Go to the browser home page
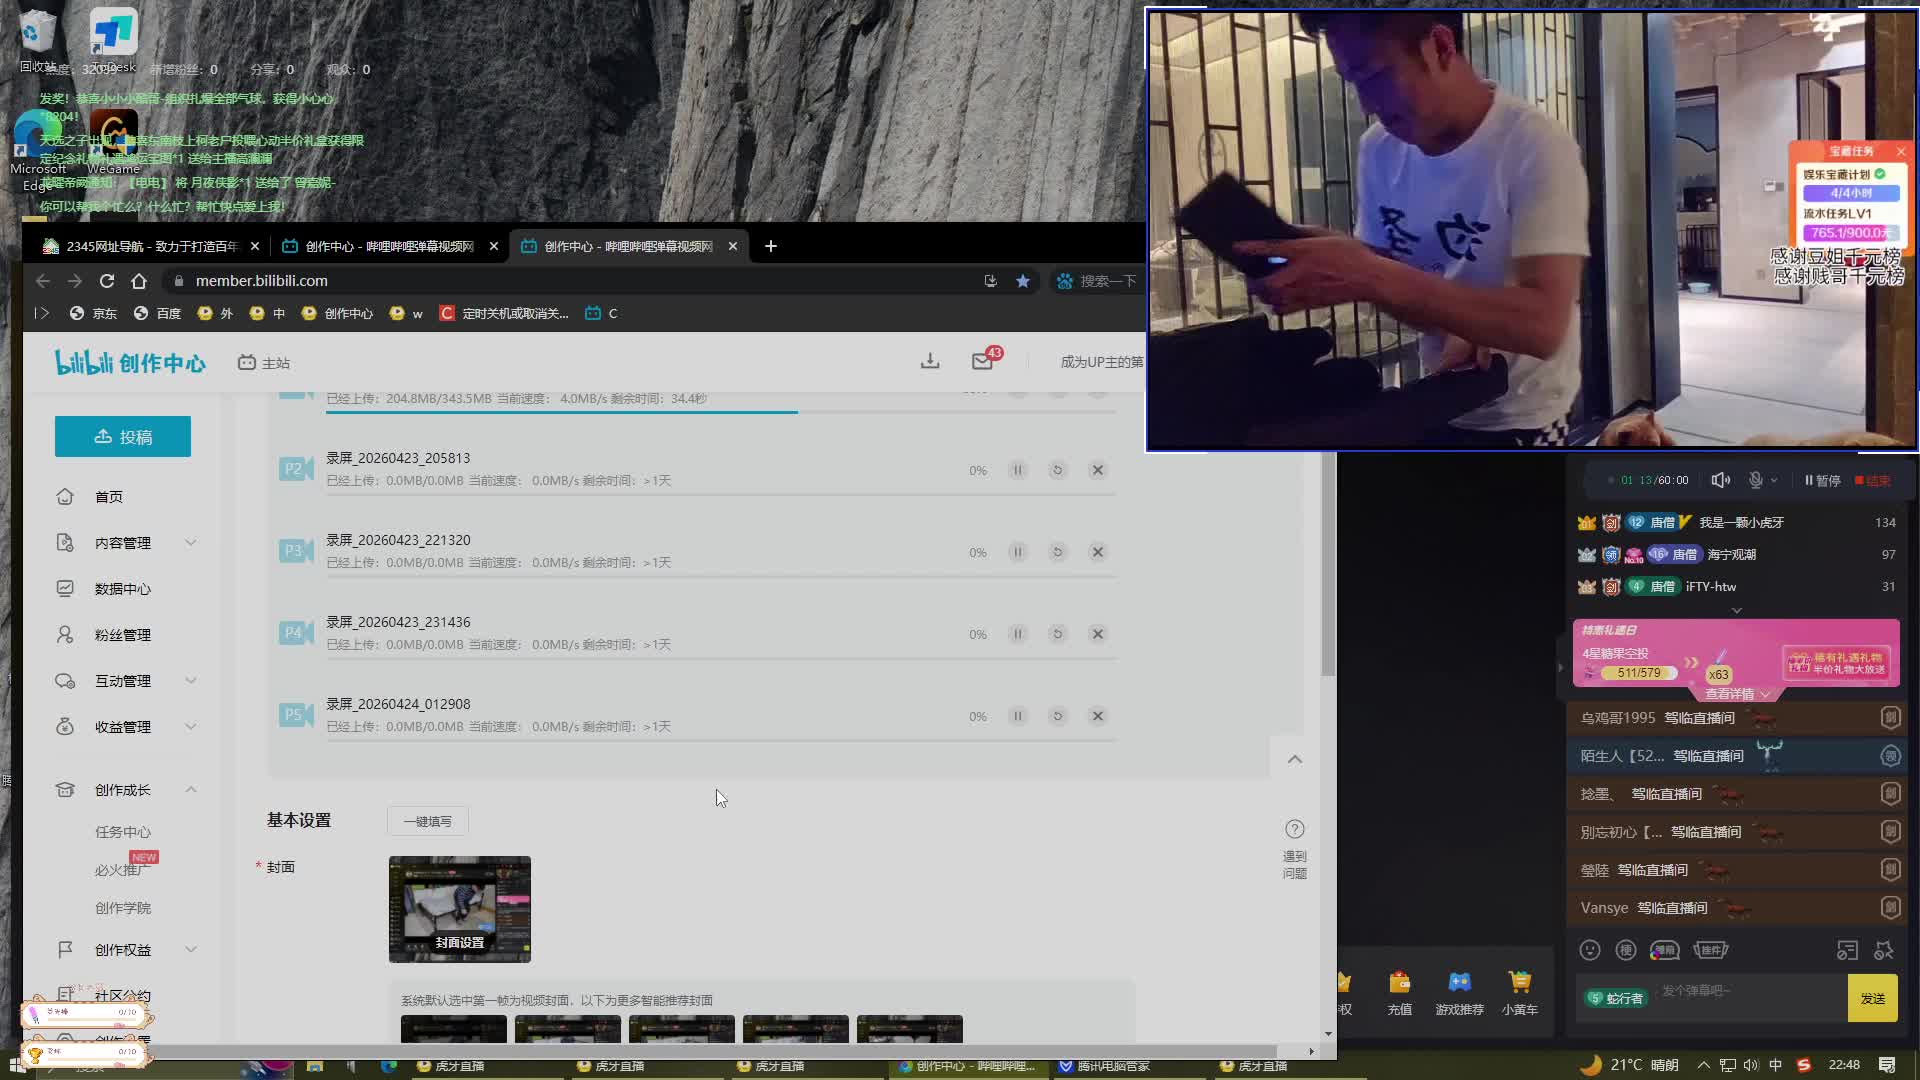1920x1080 pixels. tap(139, 281)
